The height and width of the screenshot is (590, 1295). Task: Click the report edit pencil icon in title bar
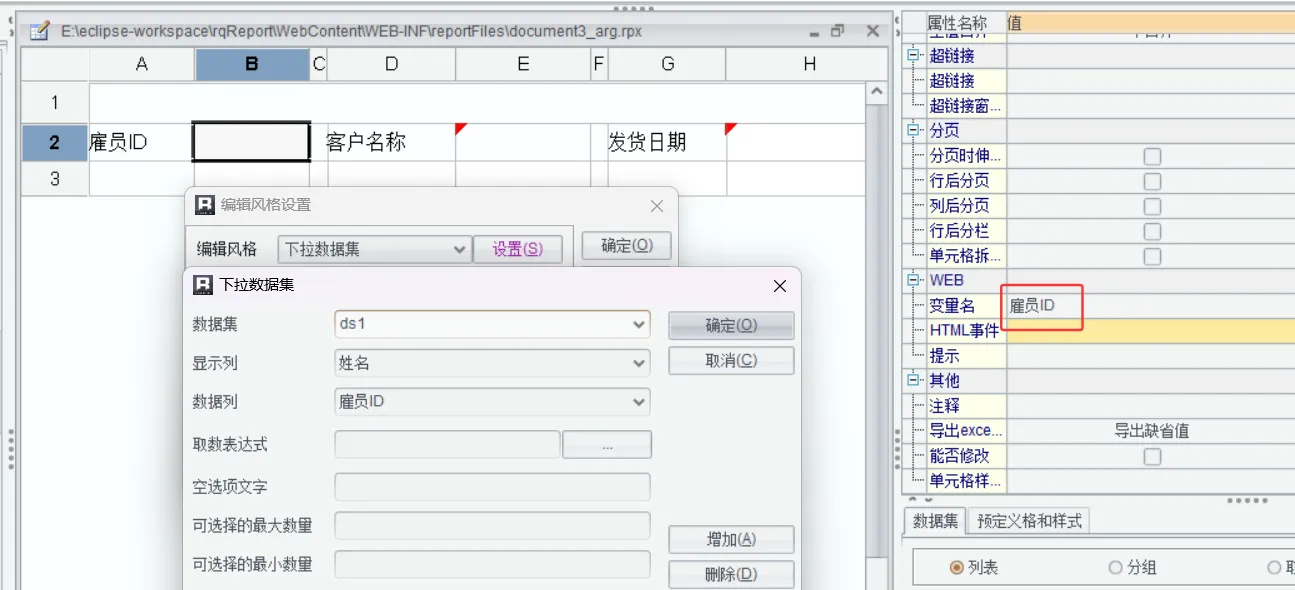click(x=38, y=31)
